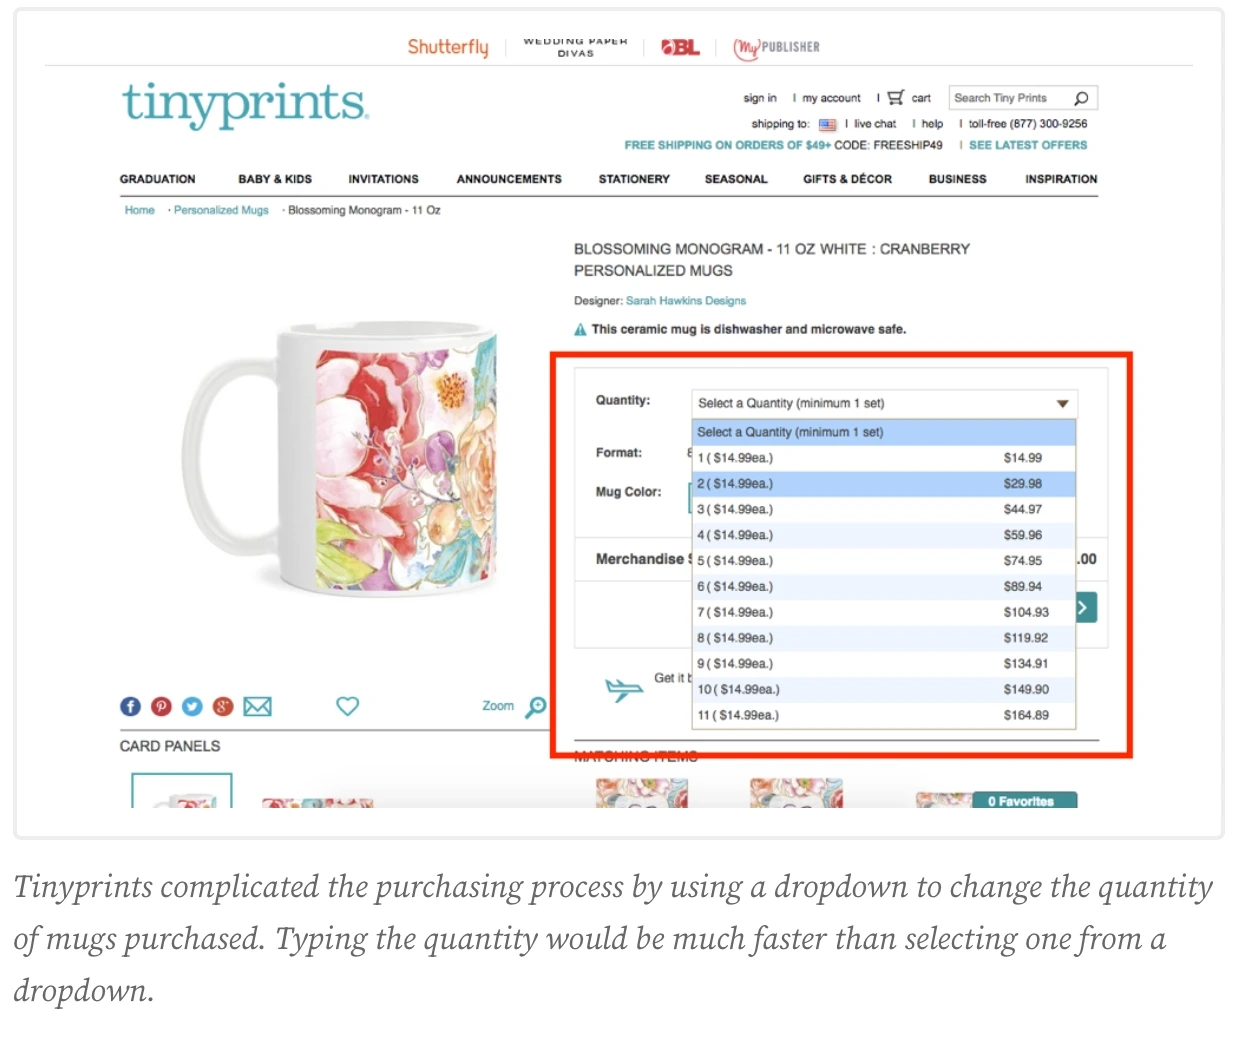This screenshot has width=1240, height=1048.
Task: Pin product using Pinterest icon
Action: 161,707
